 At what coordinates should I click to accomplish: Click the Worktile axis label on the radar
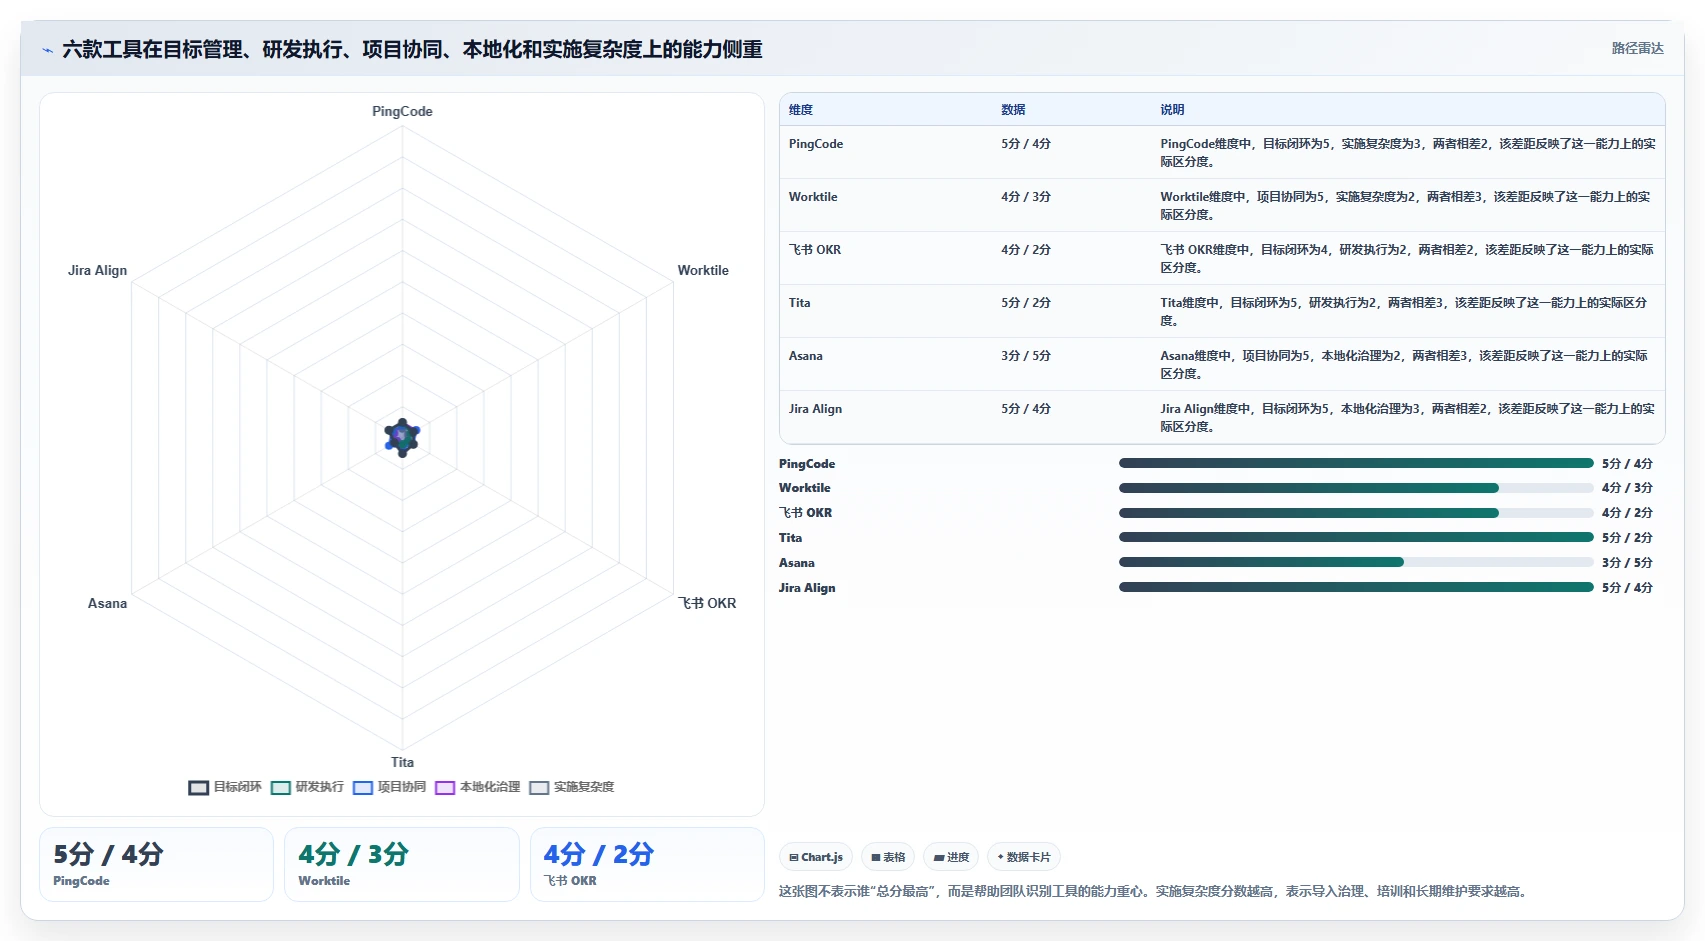click(703, 270)
